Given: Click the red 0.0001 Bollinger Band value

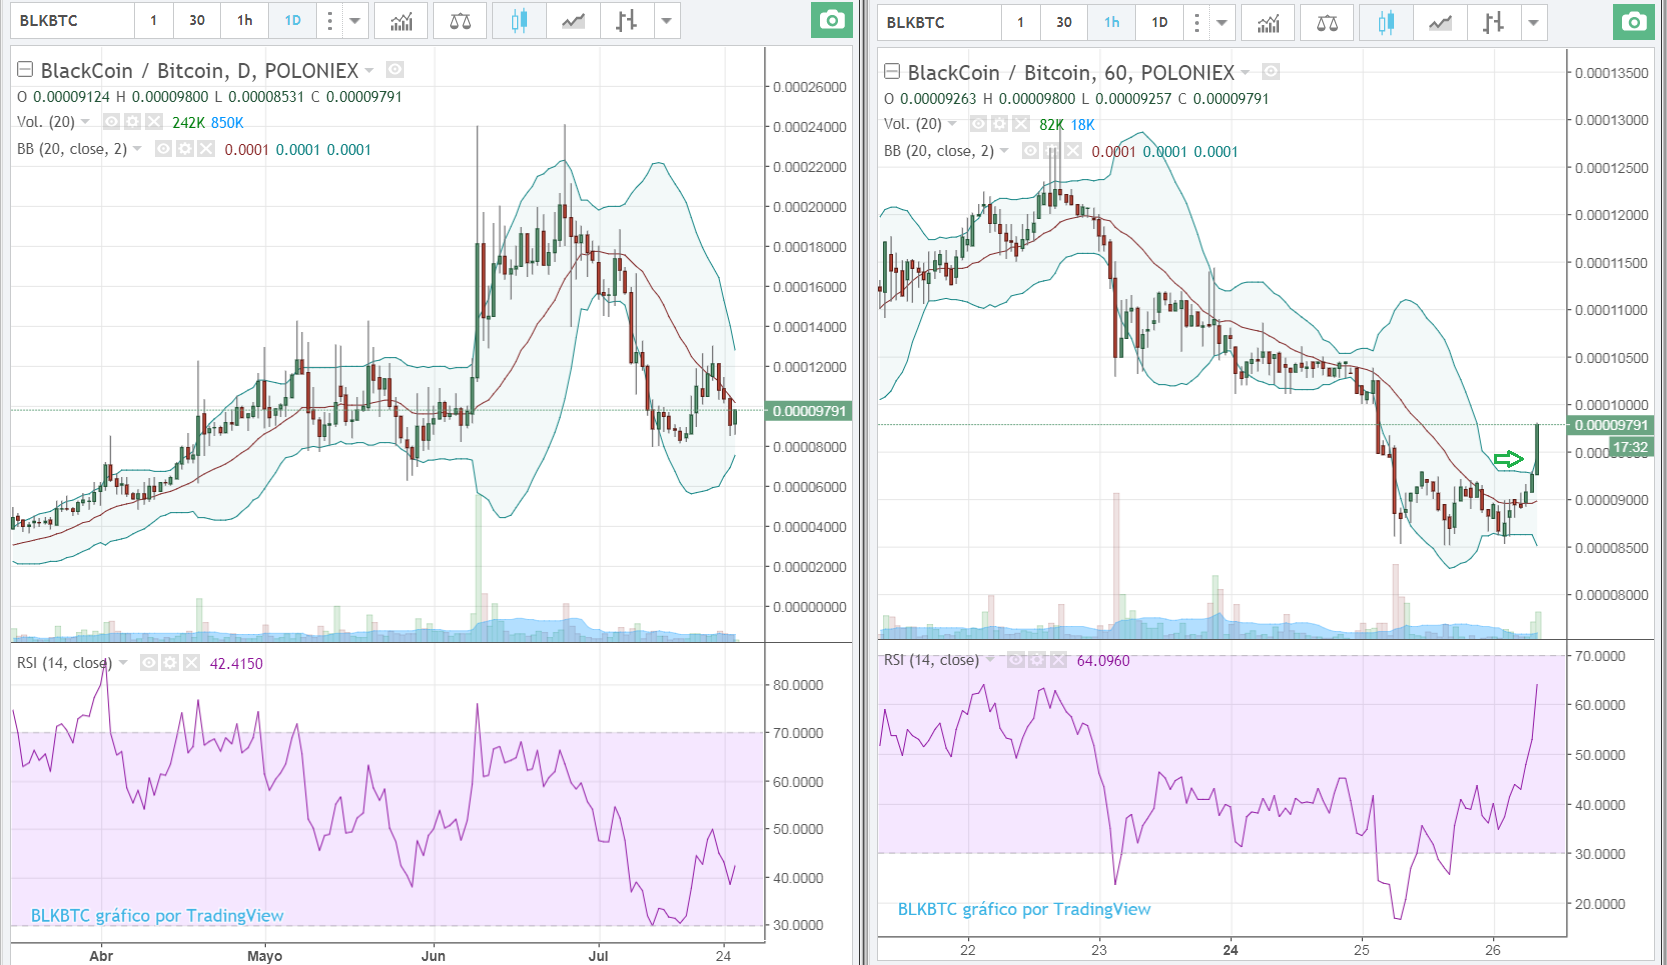Looking at the screenshot, I should 249,148.
